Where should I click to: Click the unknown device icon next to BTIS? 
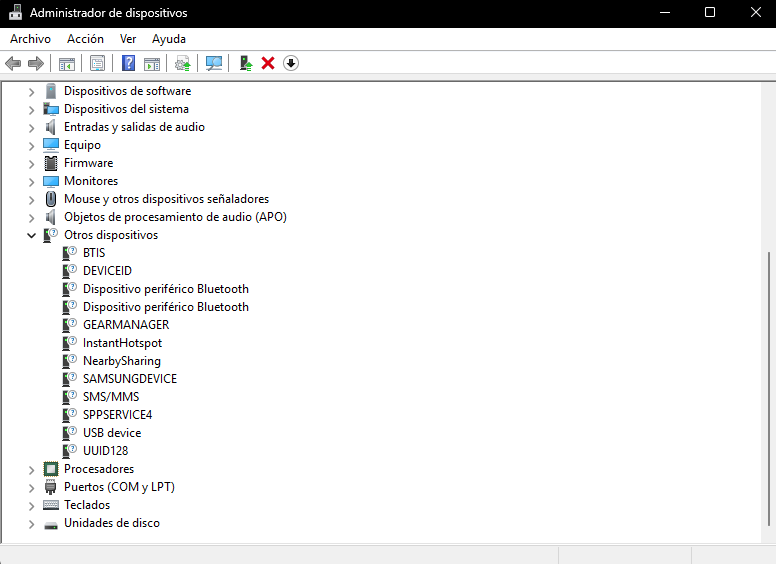69,253
